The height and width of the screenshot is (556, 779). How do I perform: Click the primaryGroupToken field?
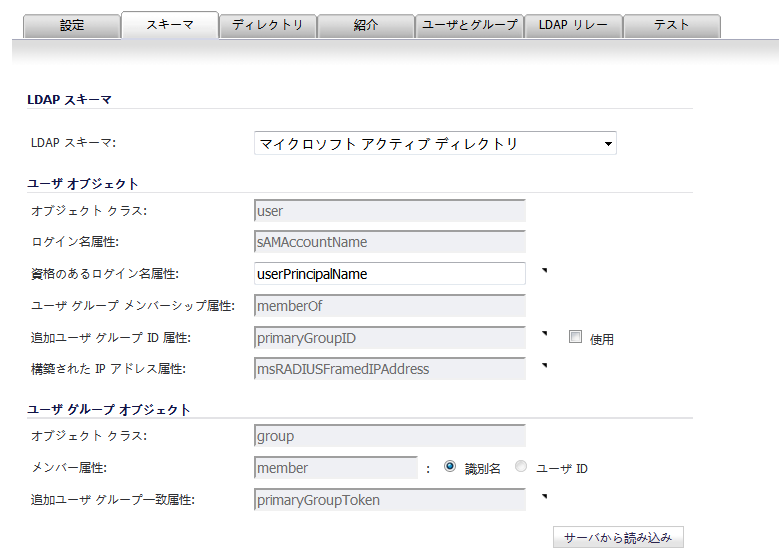[390, 499]
